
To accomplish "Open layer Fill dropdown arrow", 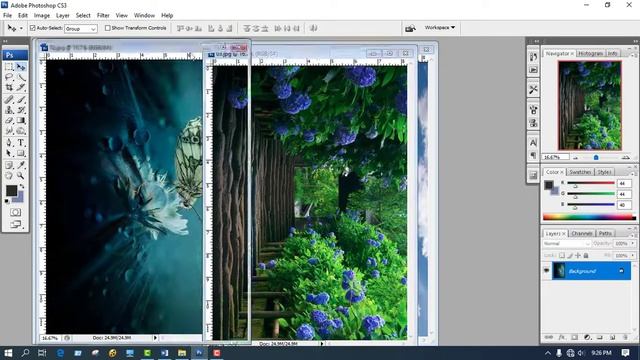I will 633,256.
